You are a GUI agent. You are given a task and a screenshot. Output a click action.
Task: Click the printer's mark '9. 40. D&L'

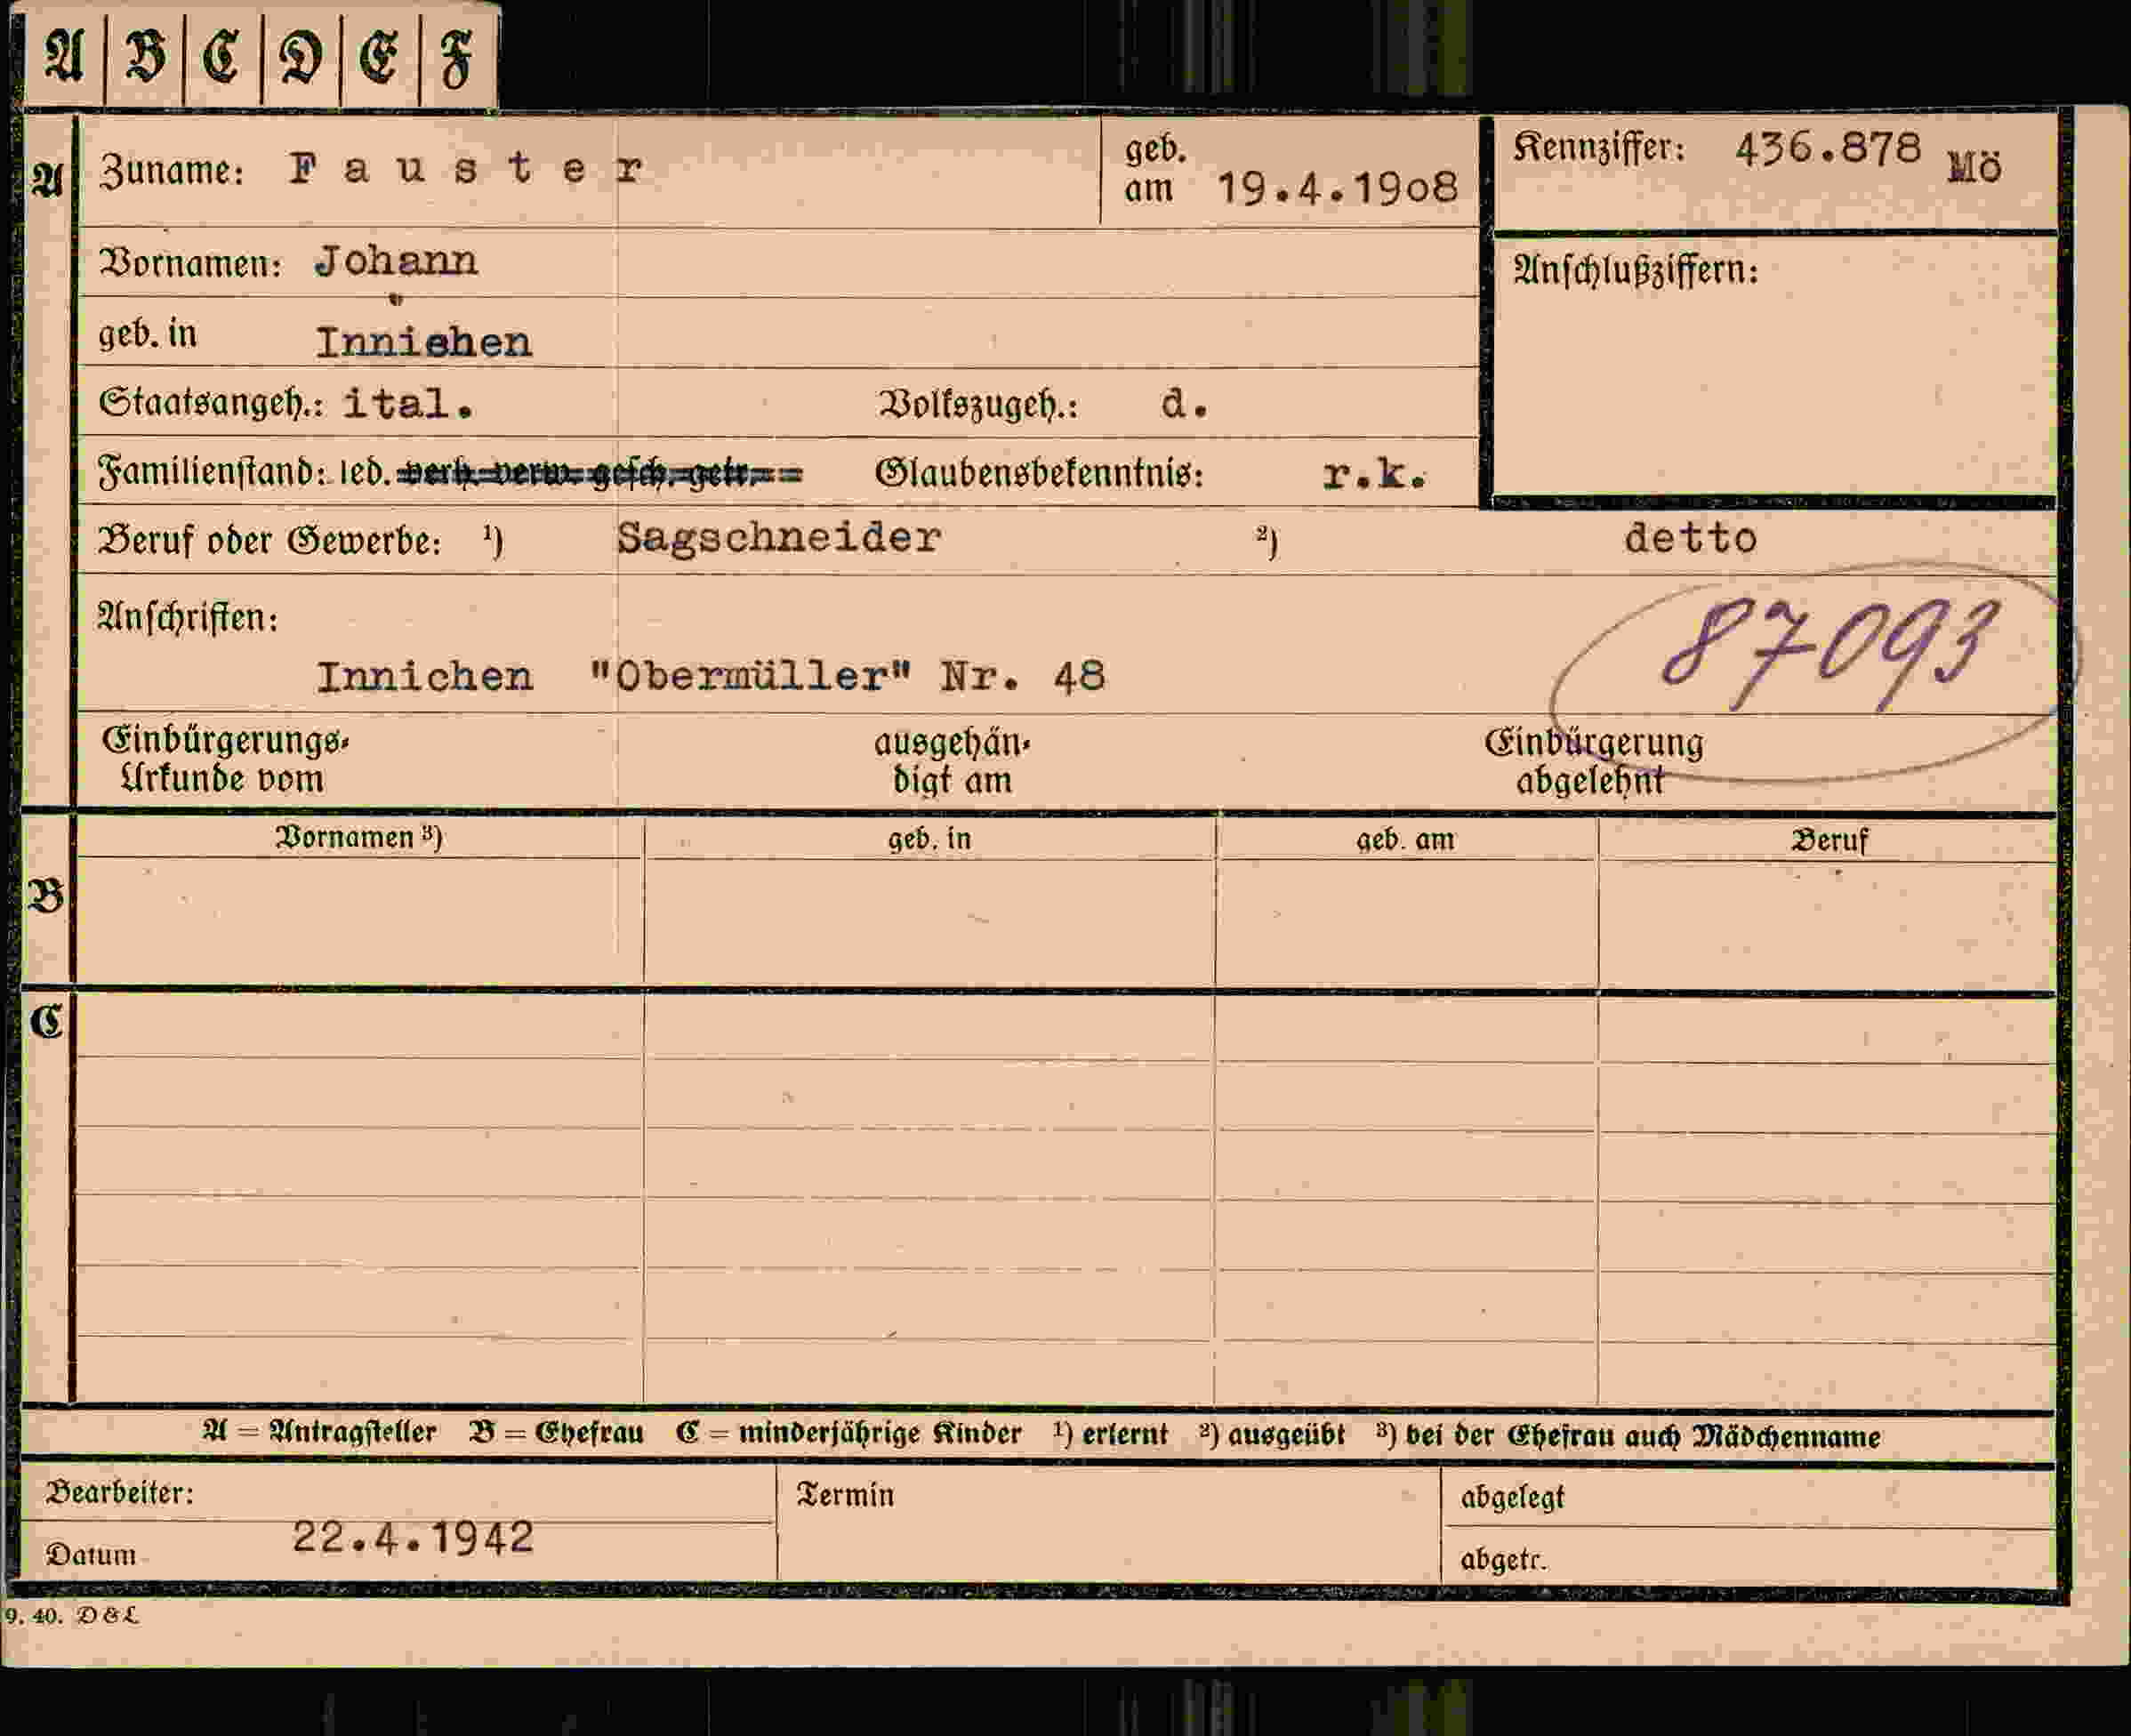[72, 1615]
